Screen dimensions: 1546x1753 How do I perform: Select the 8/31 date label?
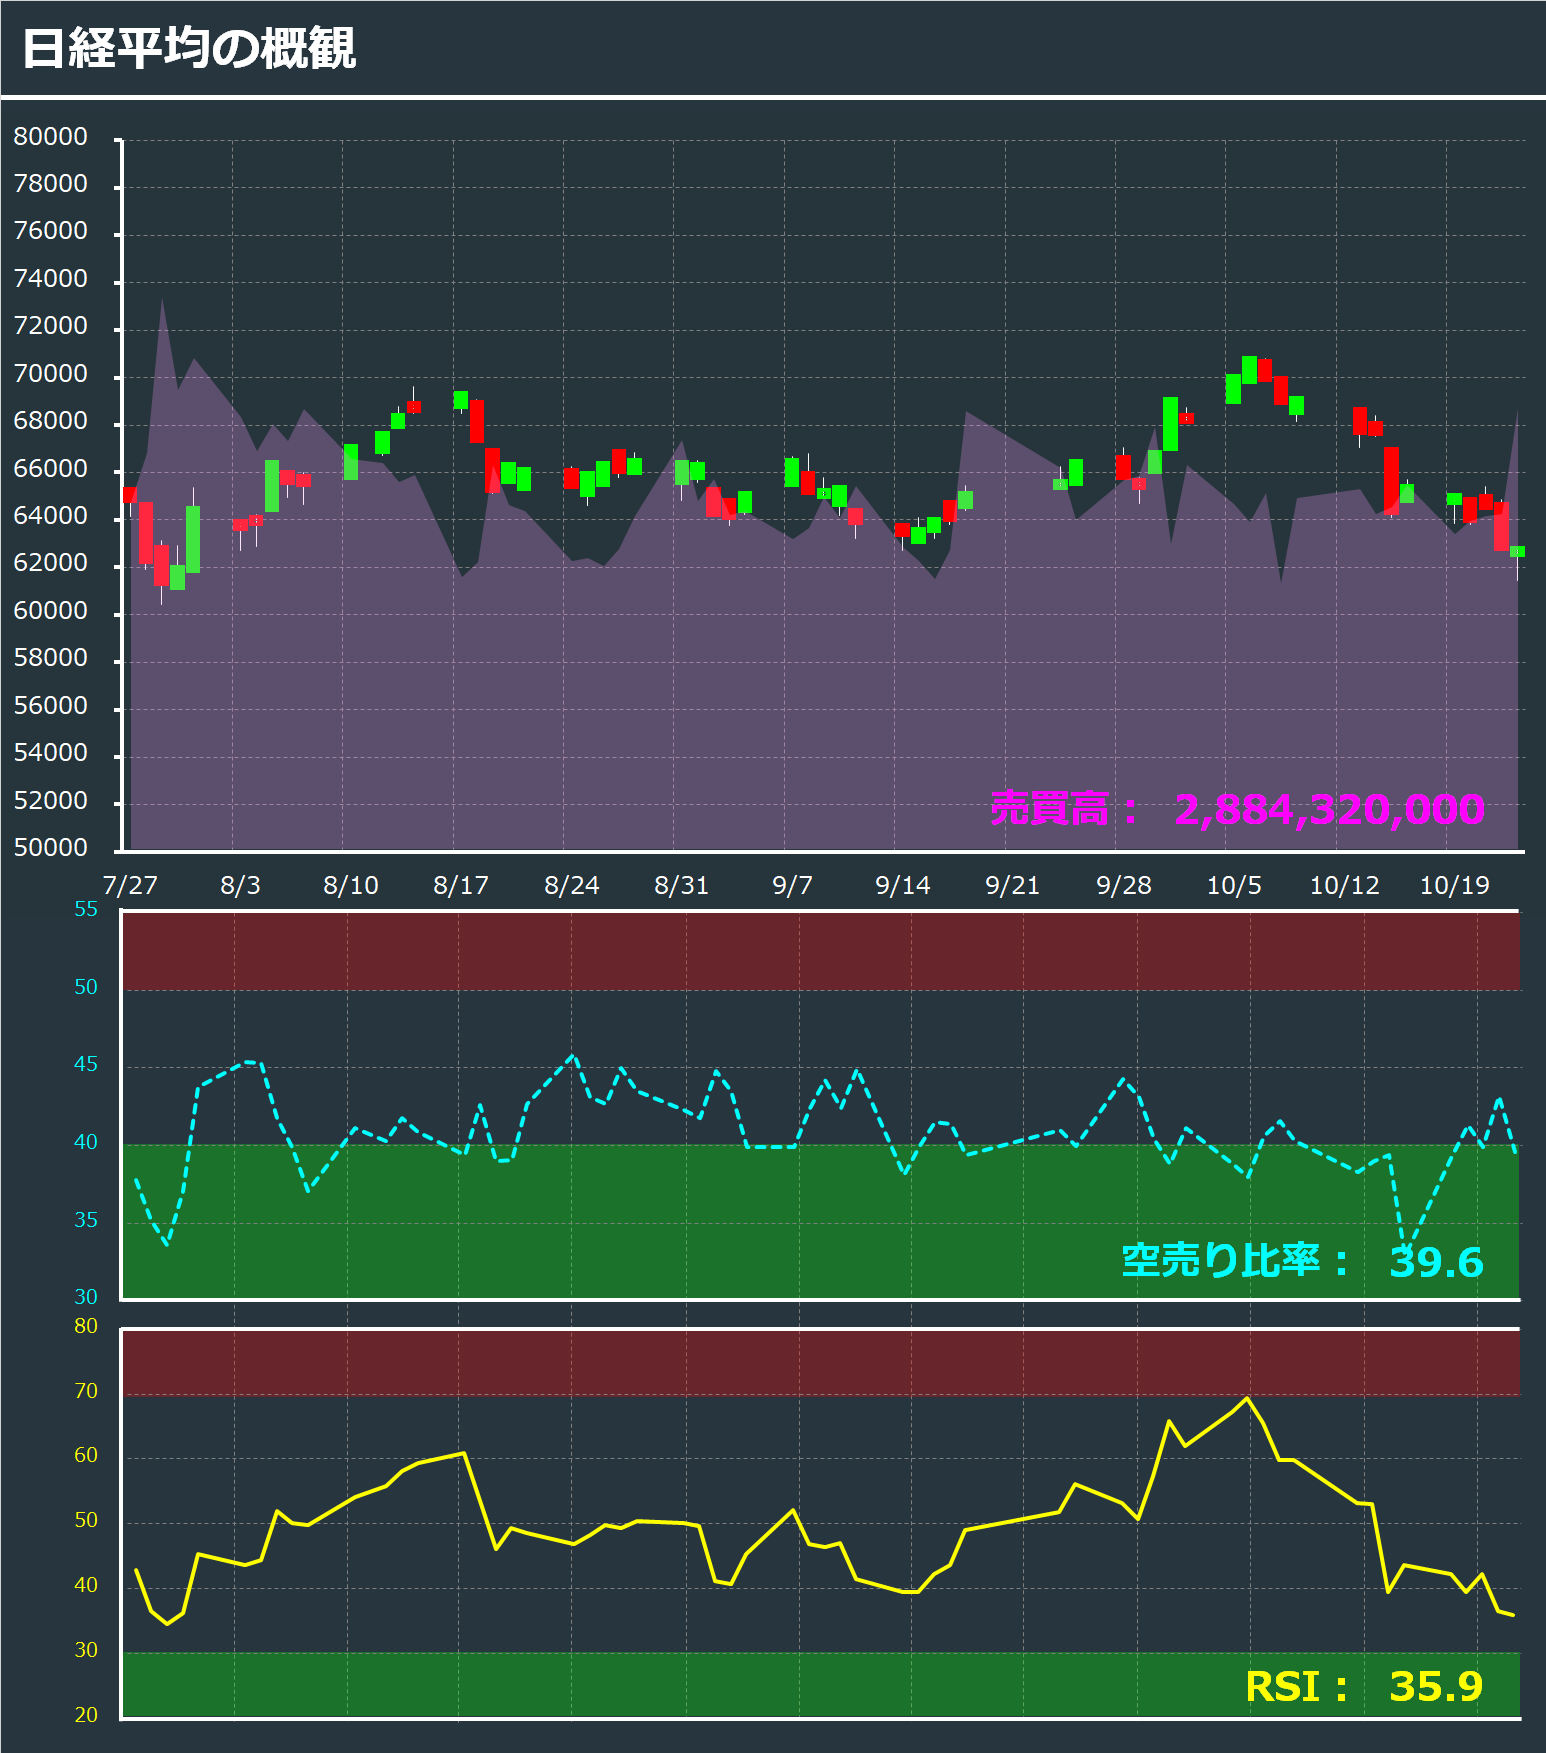(x=682, y=885)
